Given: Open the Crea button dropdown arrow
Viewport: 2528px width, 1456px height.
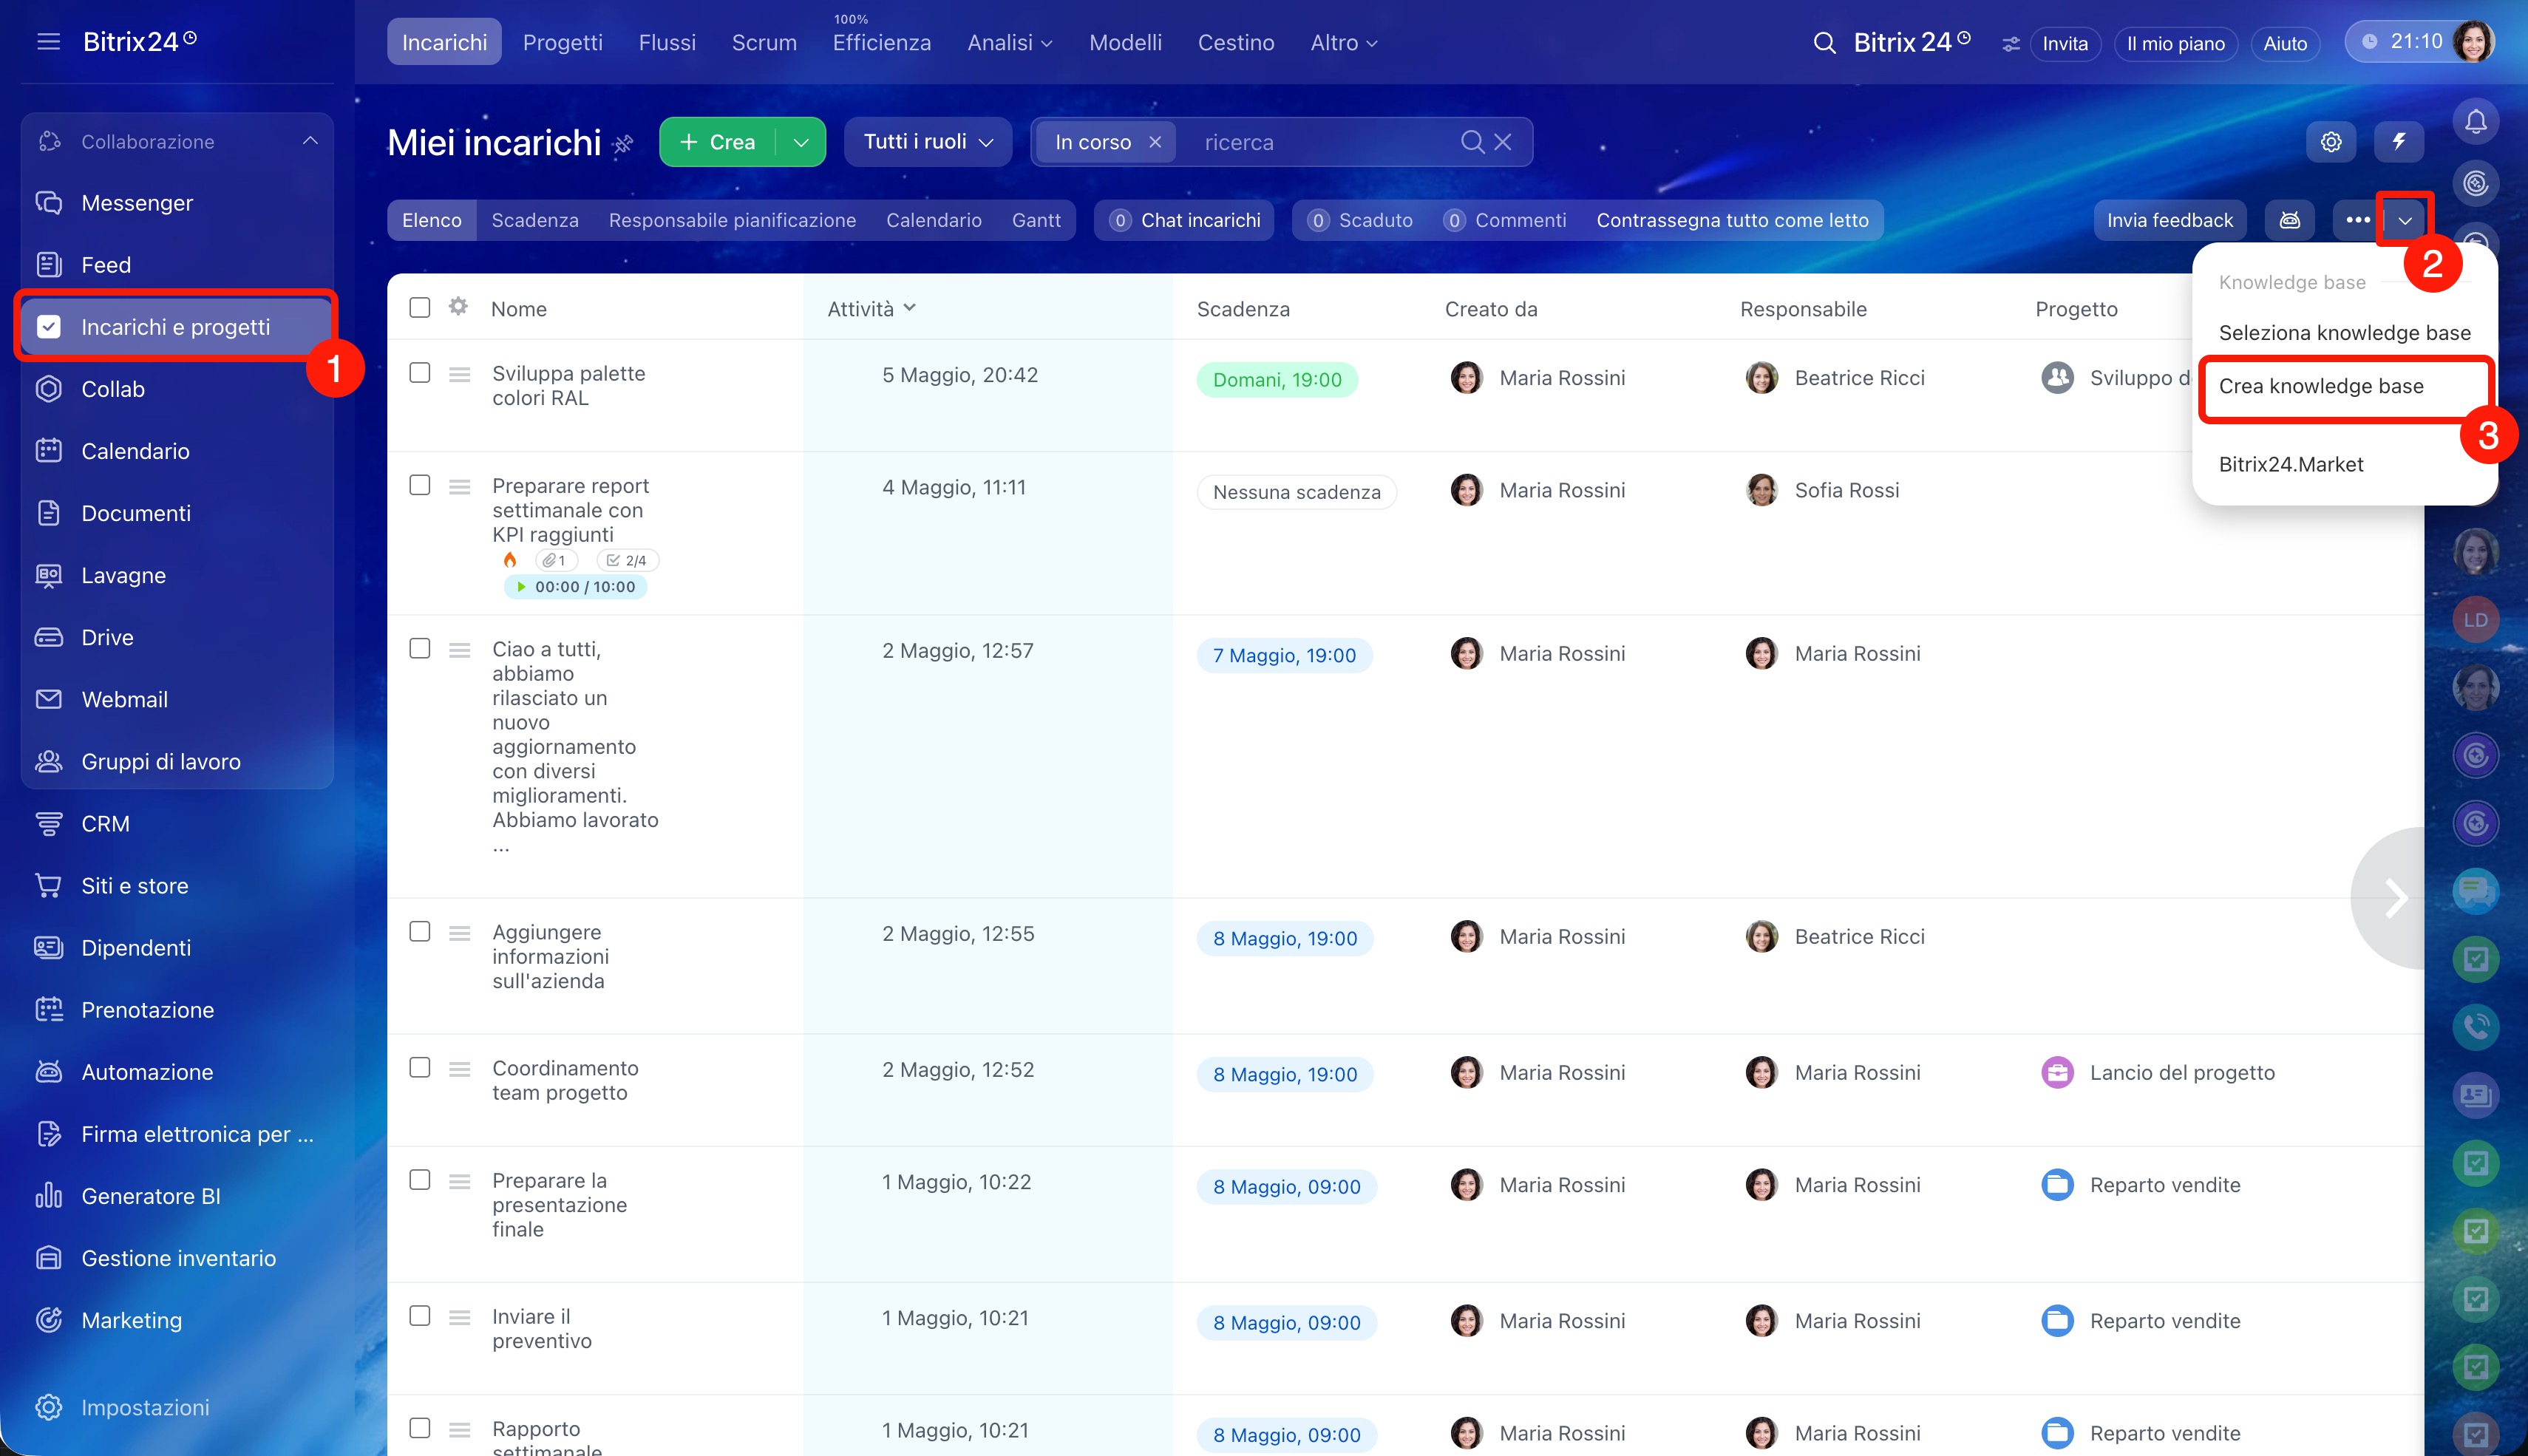Looking at the screenshot, I should 801,142.
